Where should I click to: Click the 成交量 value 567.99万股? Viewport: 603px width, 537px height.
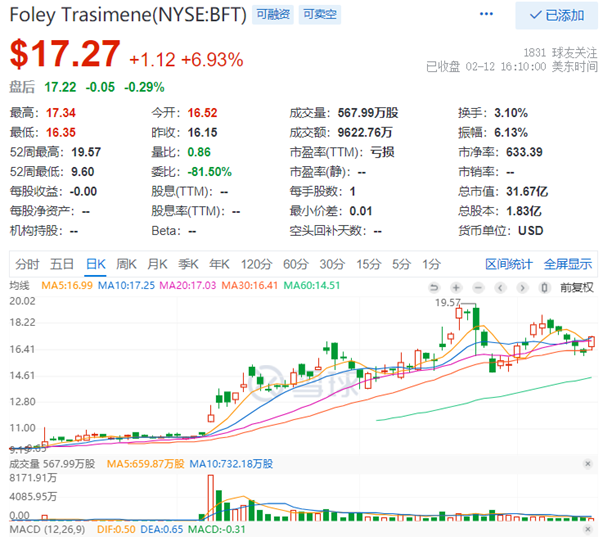368,113
